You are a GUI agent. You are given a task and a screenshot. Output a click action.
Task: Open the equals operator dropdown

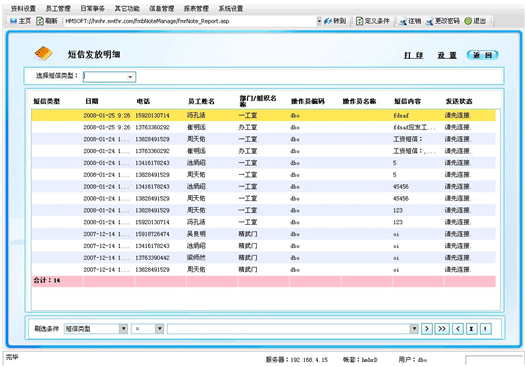(160, 329)
